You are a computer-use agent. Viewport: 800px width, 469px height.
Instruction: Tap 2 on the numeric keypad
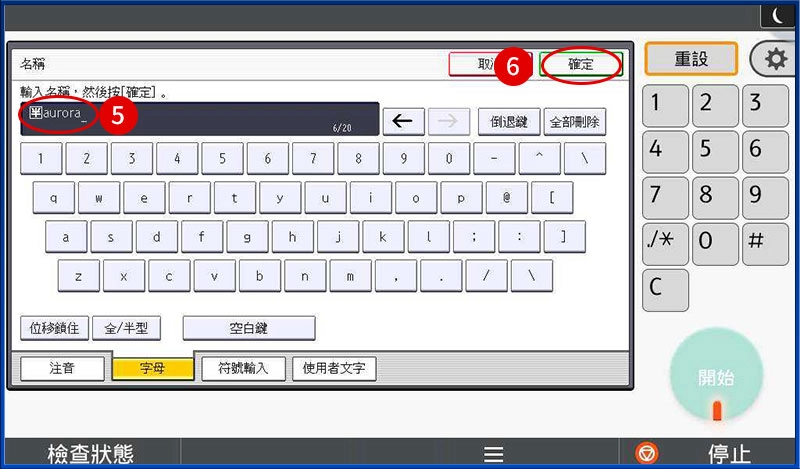(715, 106)
